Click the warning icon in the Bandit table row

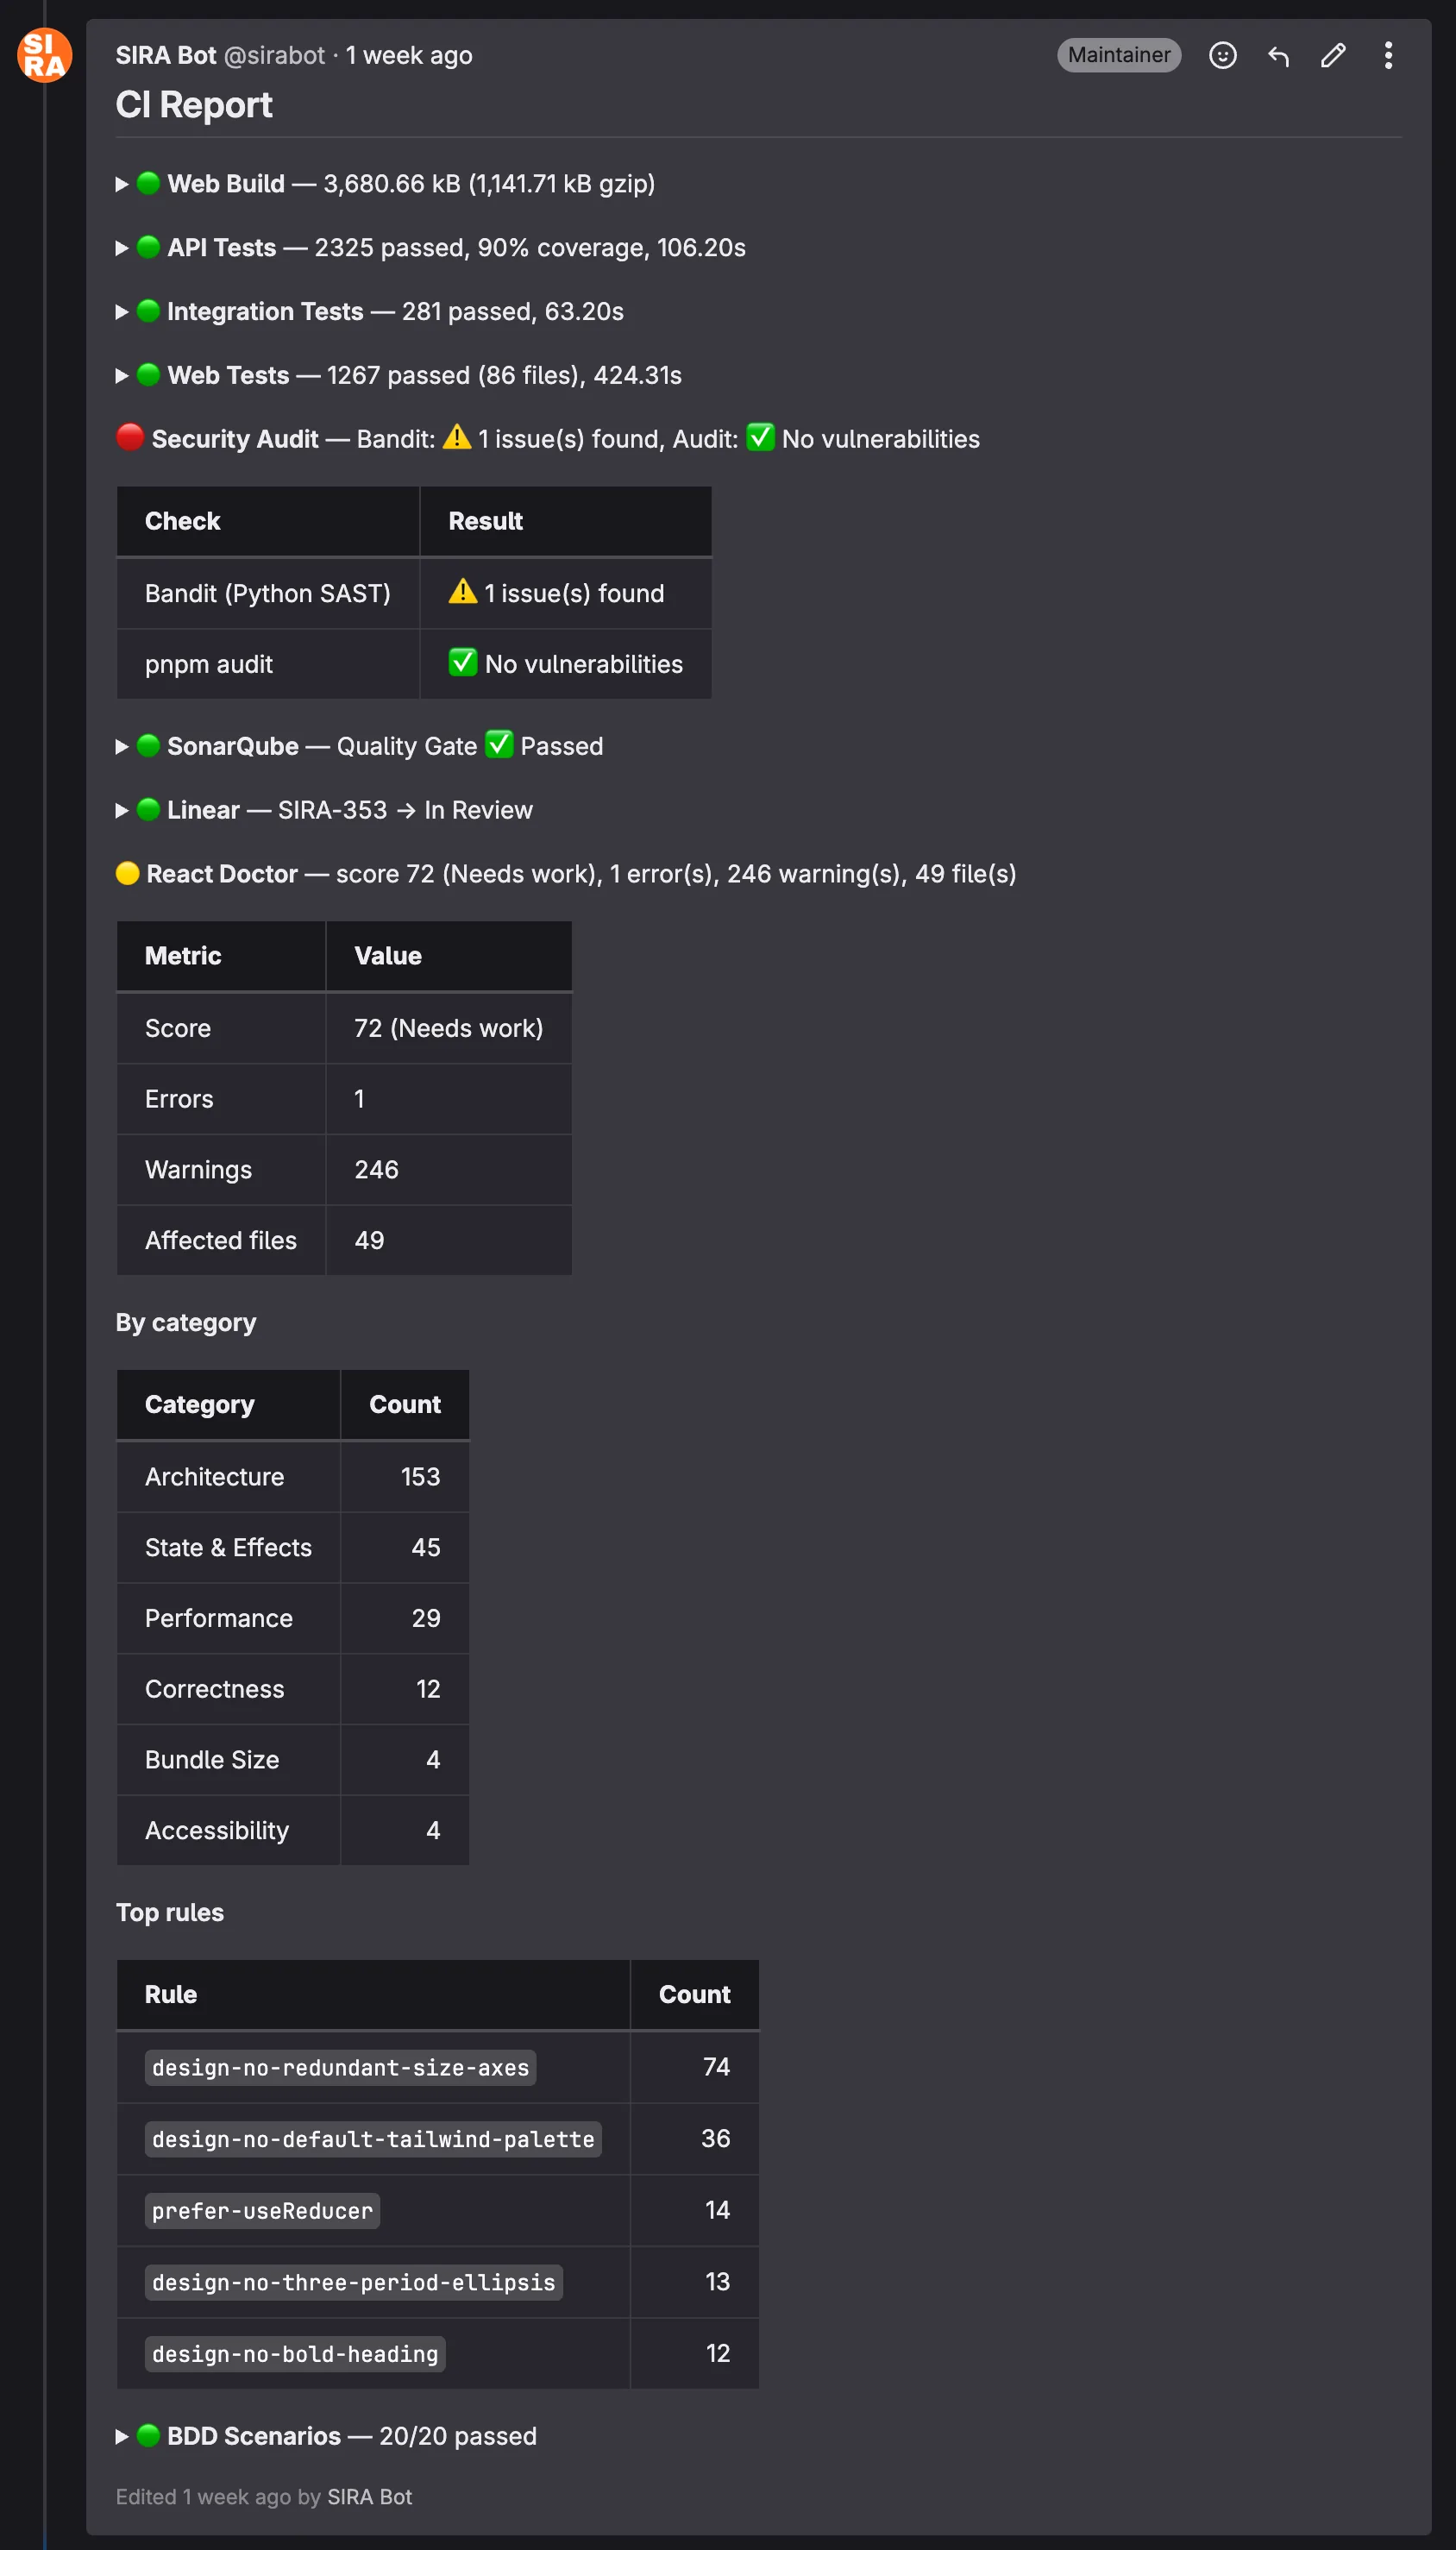pos(463,592)
